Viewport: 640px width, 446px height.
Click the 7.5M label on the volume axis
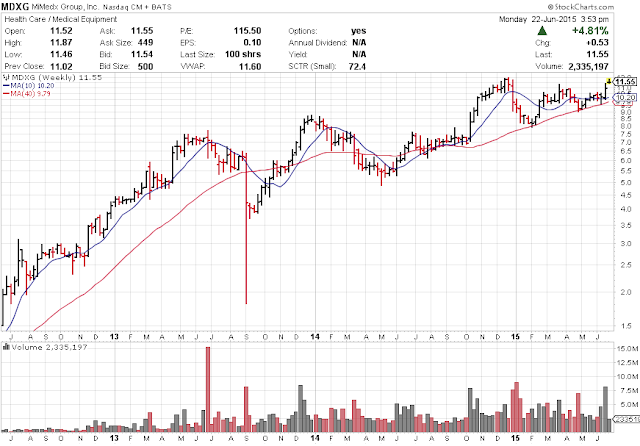point(630,391)
